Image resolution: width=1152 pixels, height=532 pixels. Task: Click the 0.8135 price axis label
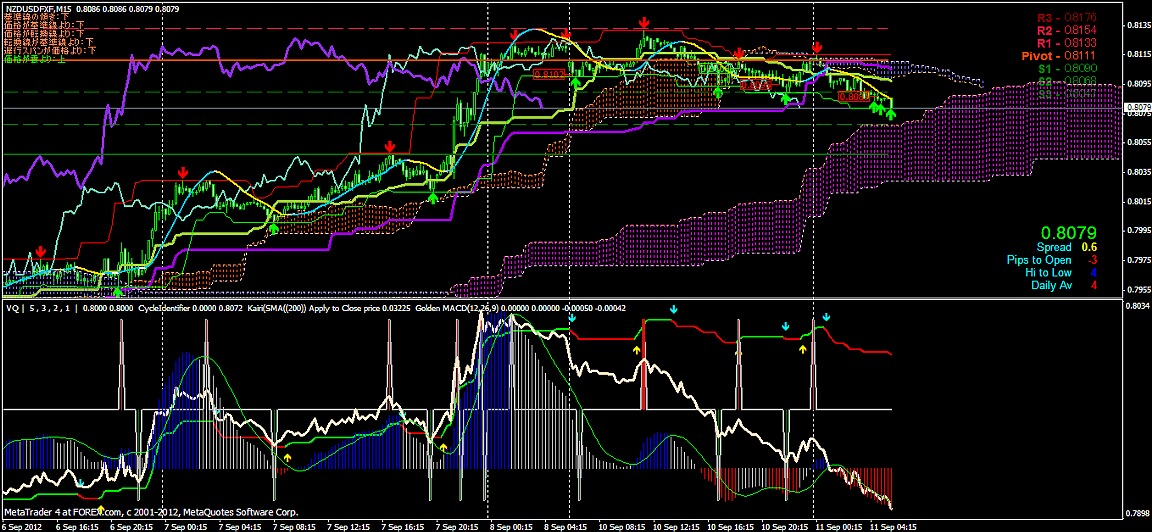(x=1137, y=25)
